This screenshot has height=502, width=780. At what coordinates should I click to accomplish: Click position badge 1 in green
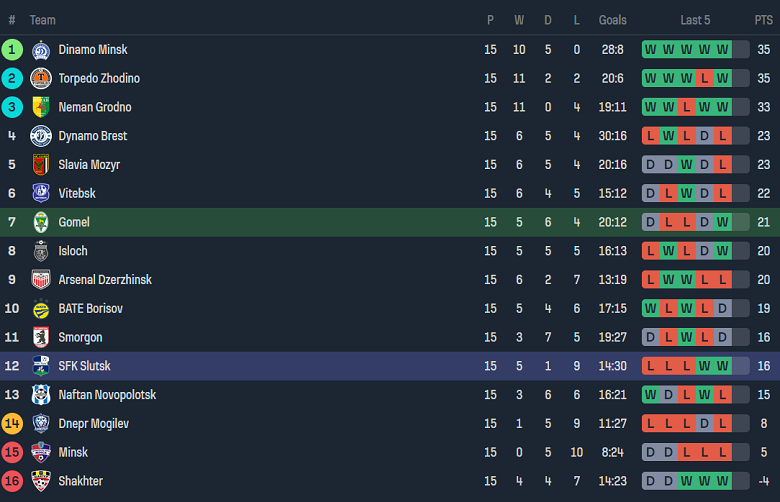pos(12,50)
